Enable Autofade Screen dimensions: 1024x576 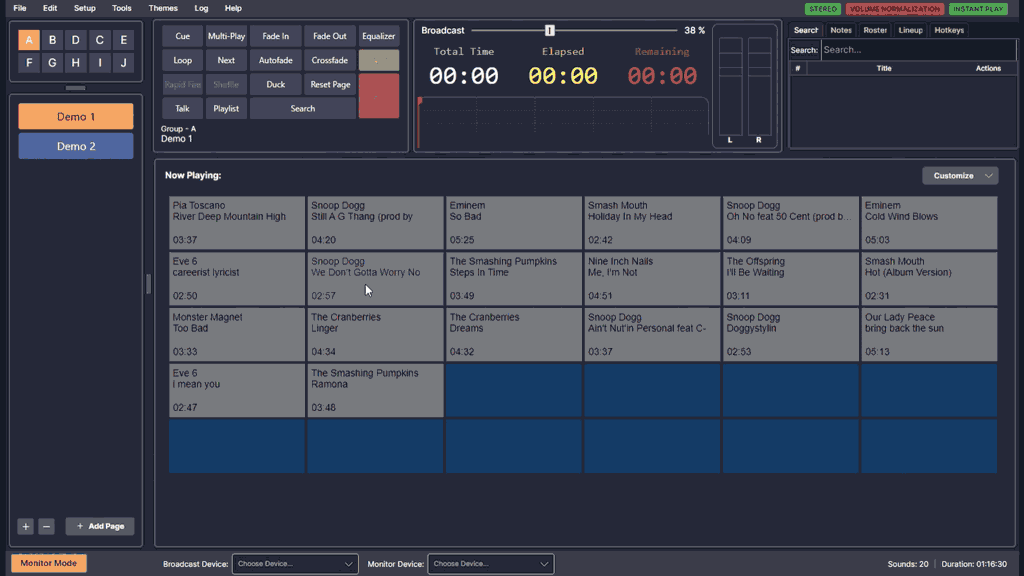[276, 60]
